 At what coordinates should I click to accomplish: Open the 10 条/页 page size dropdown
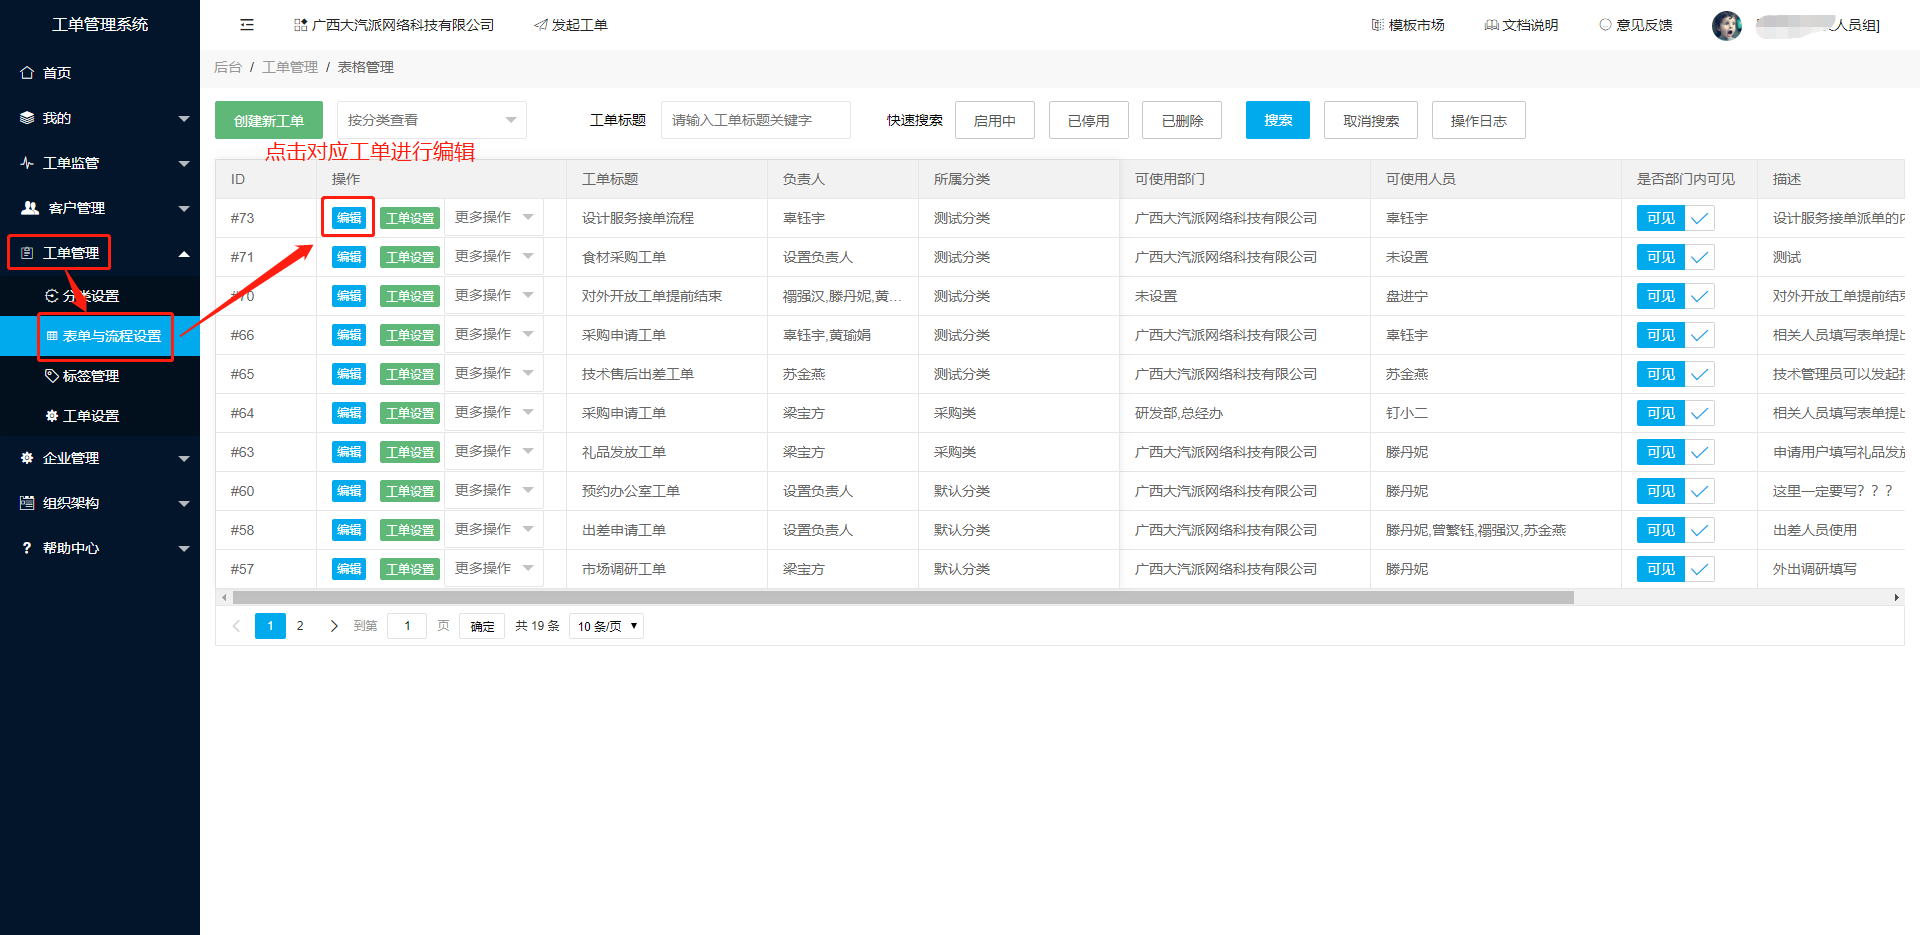[607, 626]
